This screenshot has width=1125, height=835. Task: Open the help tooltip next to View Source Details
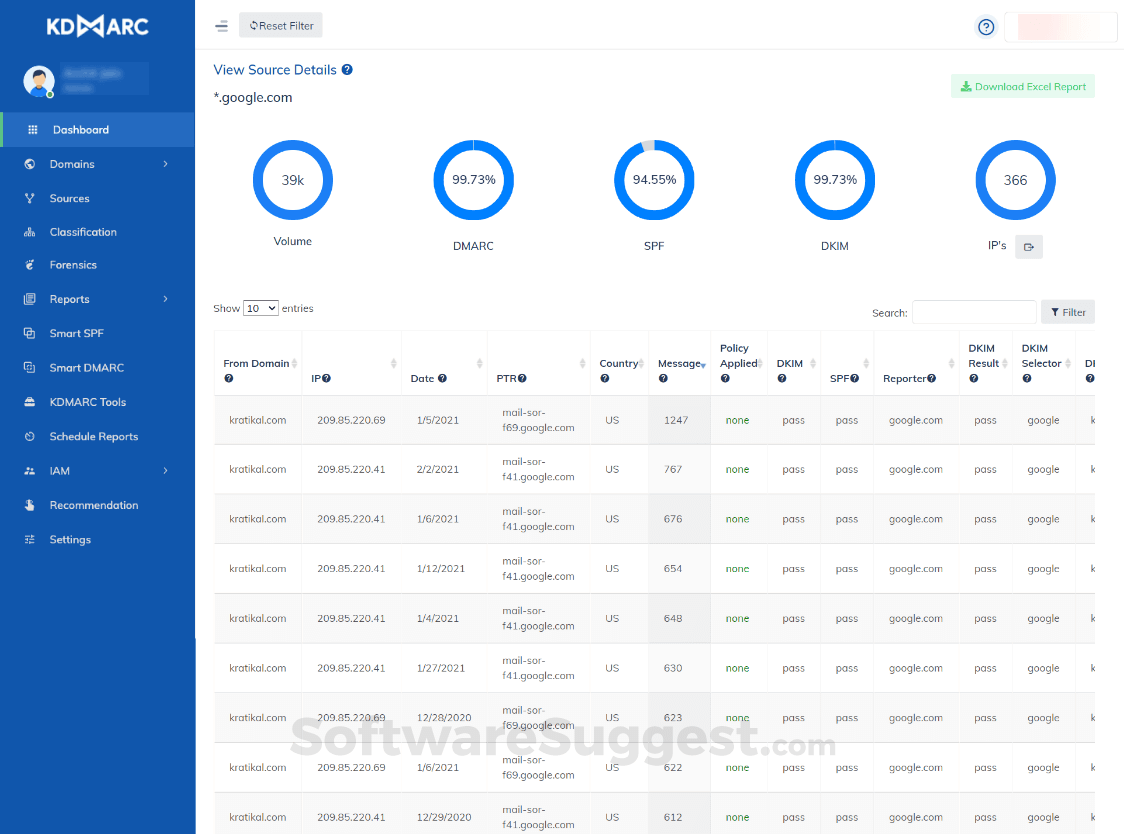(x=348, y=68)
